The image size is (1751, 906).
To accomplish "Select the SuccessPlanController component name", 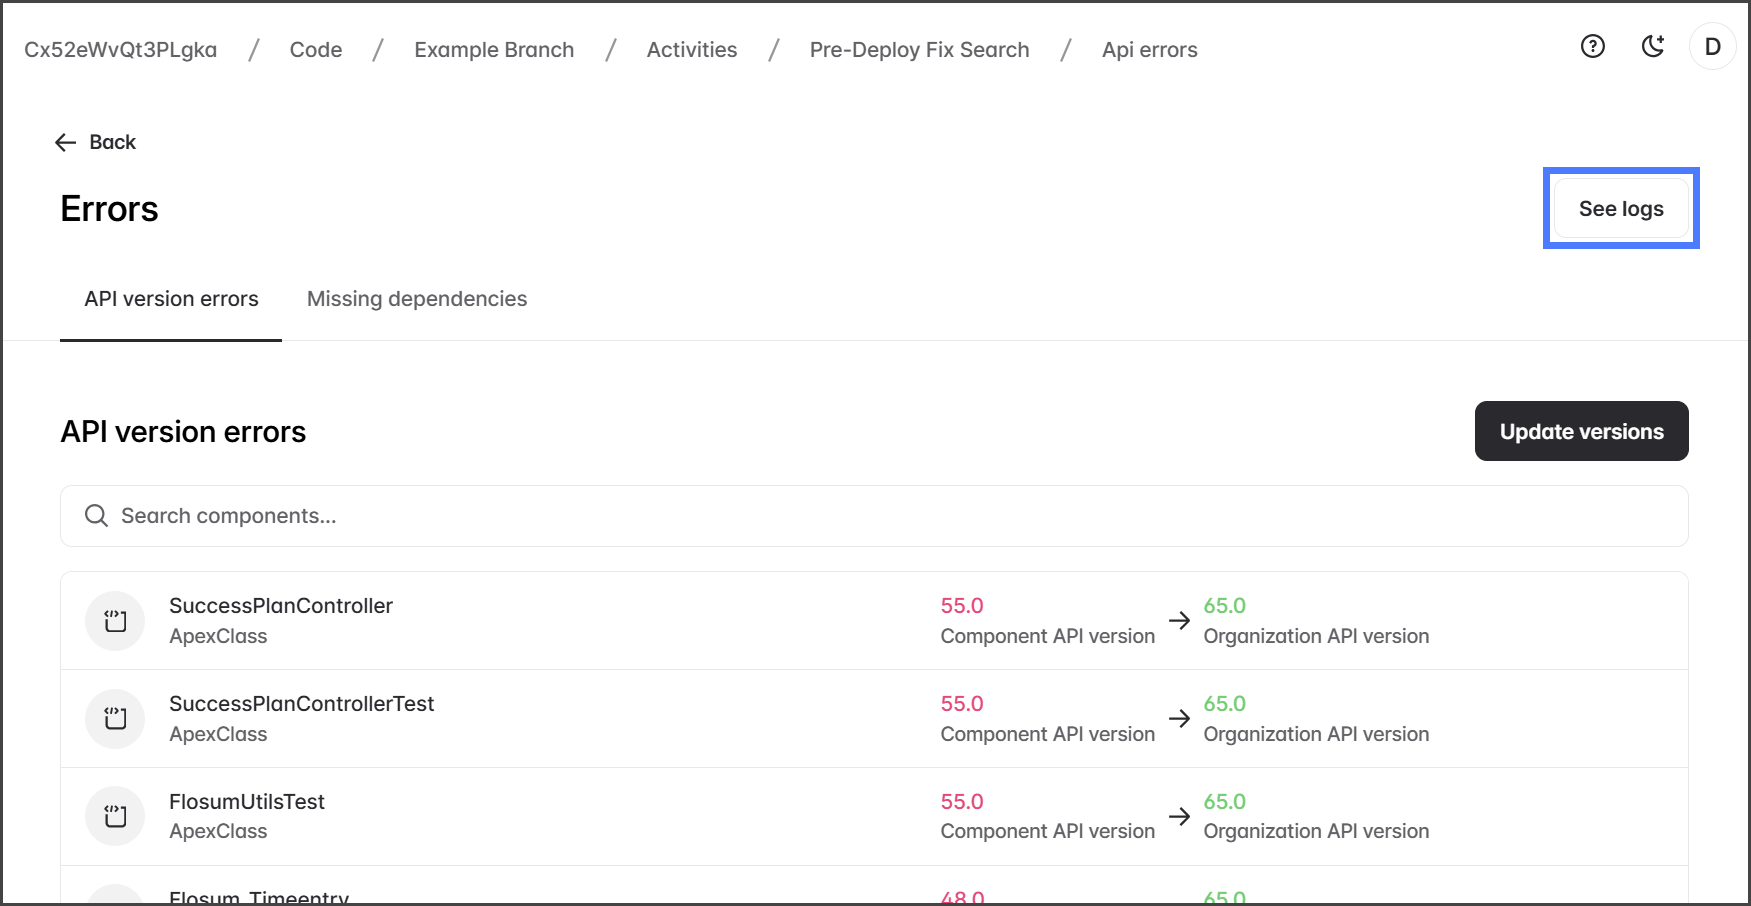I will pyautogui.click(x=280, y=606).
